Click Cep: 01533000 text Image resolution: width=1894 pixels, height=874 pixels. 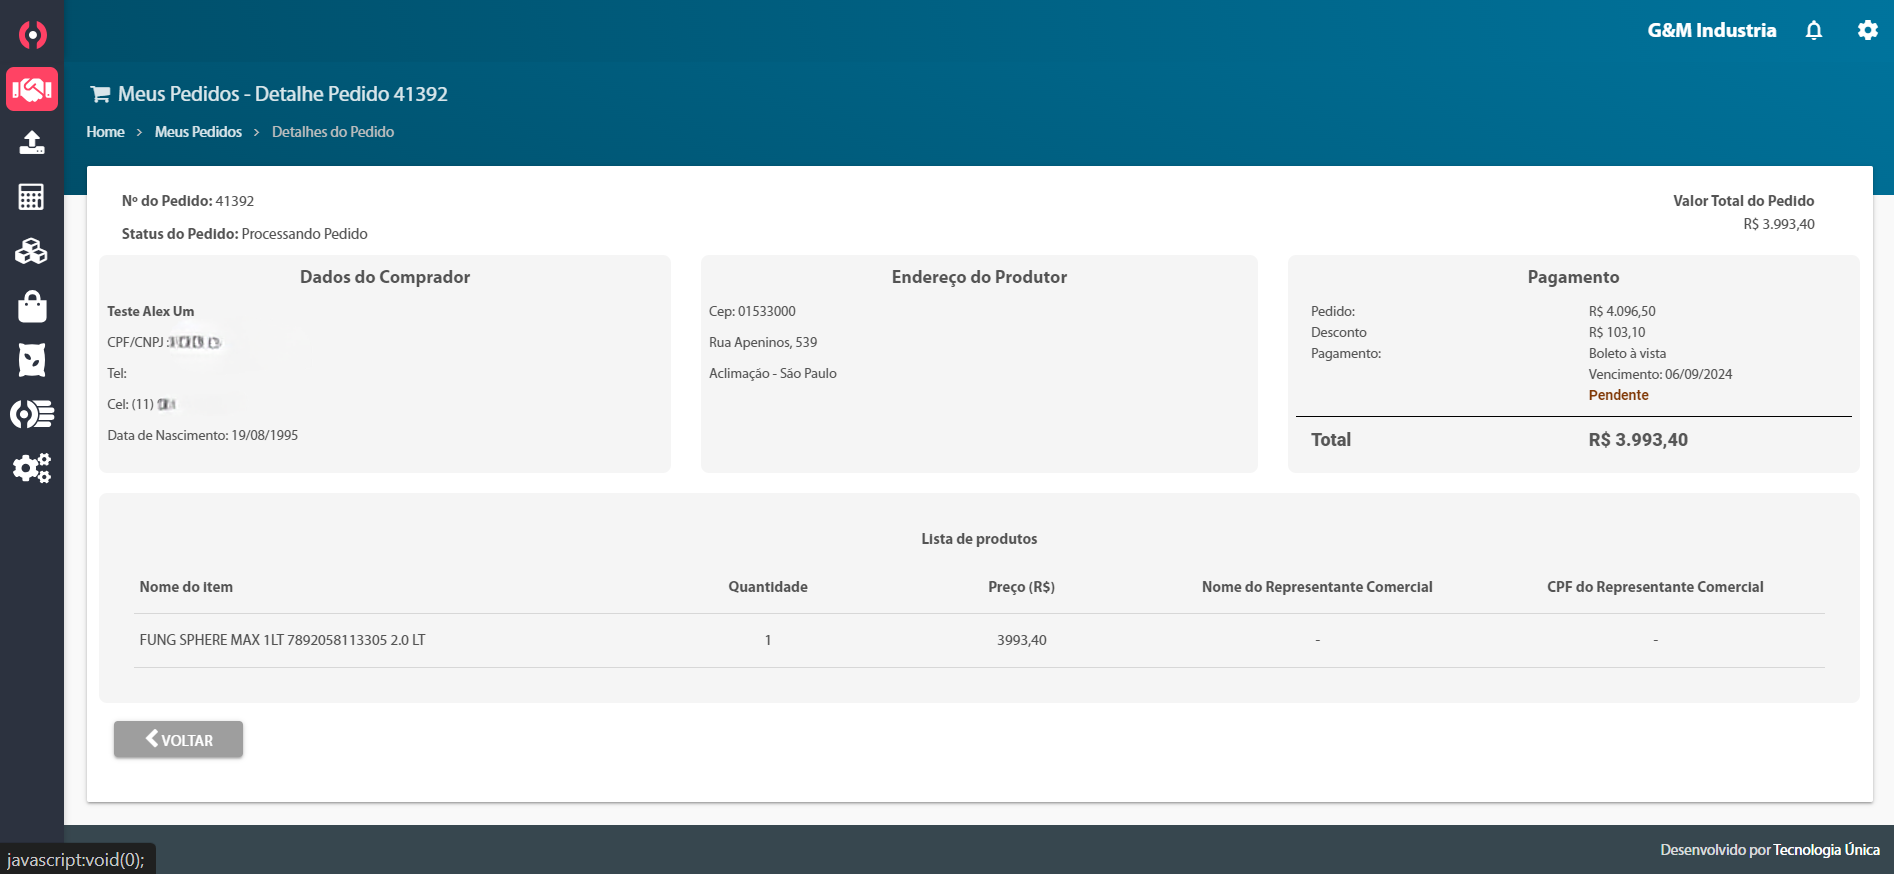pos(752,311)
